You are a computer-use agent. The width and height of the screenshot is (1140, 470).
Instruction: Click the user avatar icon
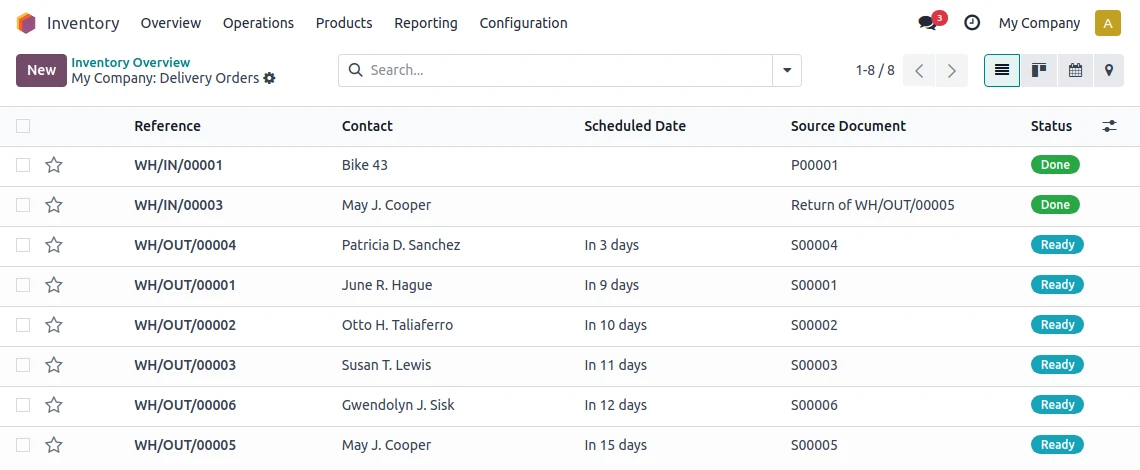[1107, 23]
